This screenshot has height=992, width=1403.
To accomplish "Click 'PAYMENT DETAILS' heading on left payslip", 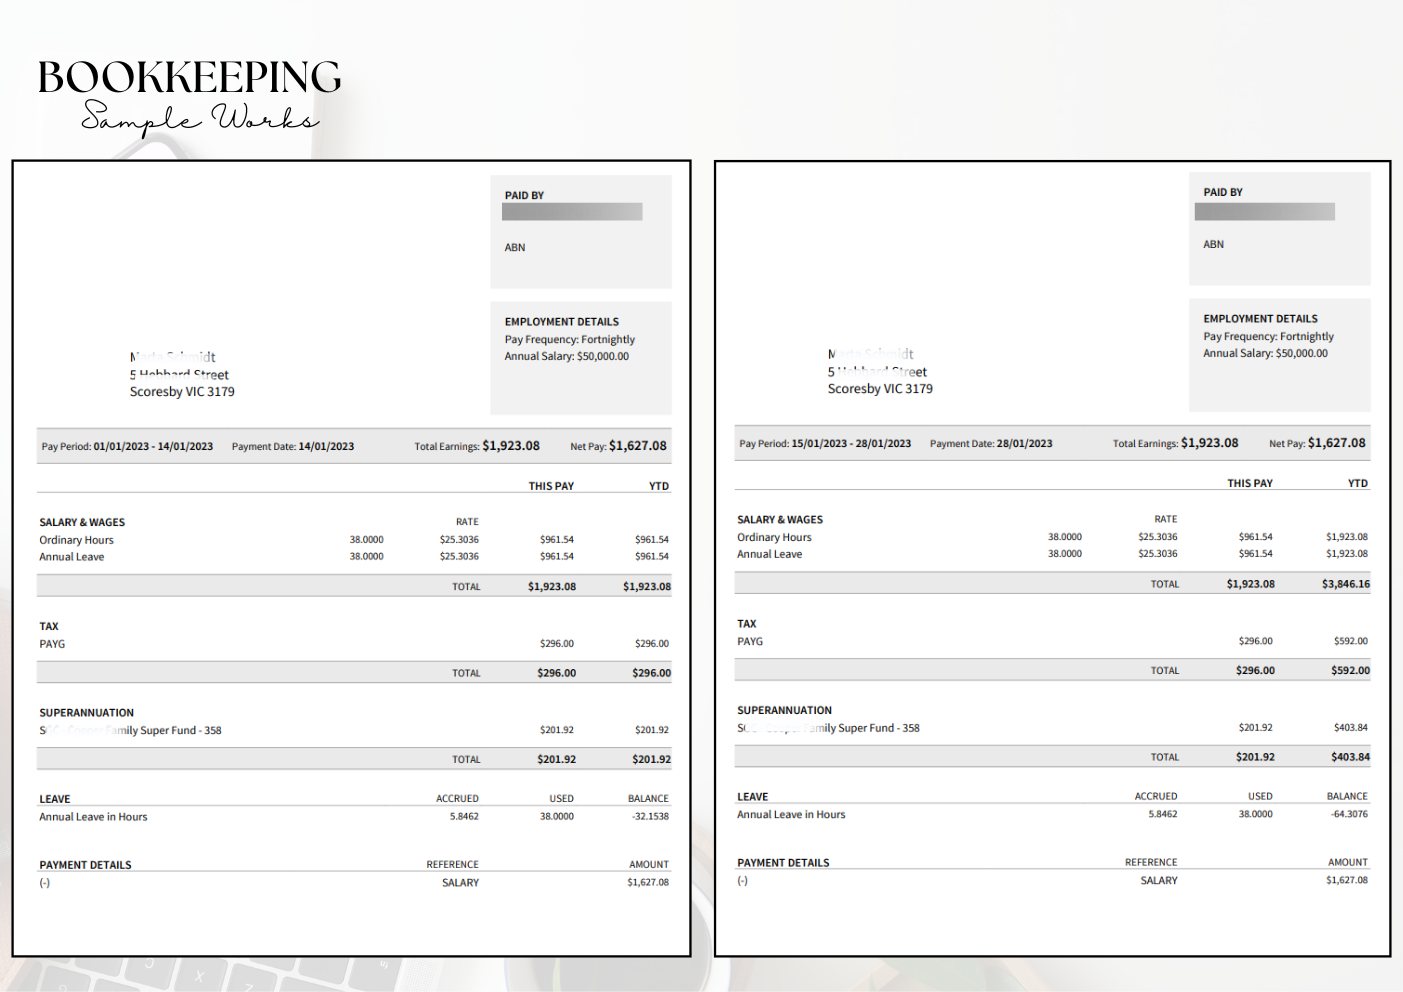I will pos(85,866).
